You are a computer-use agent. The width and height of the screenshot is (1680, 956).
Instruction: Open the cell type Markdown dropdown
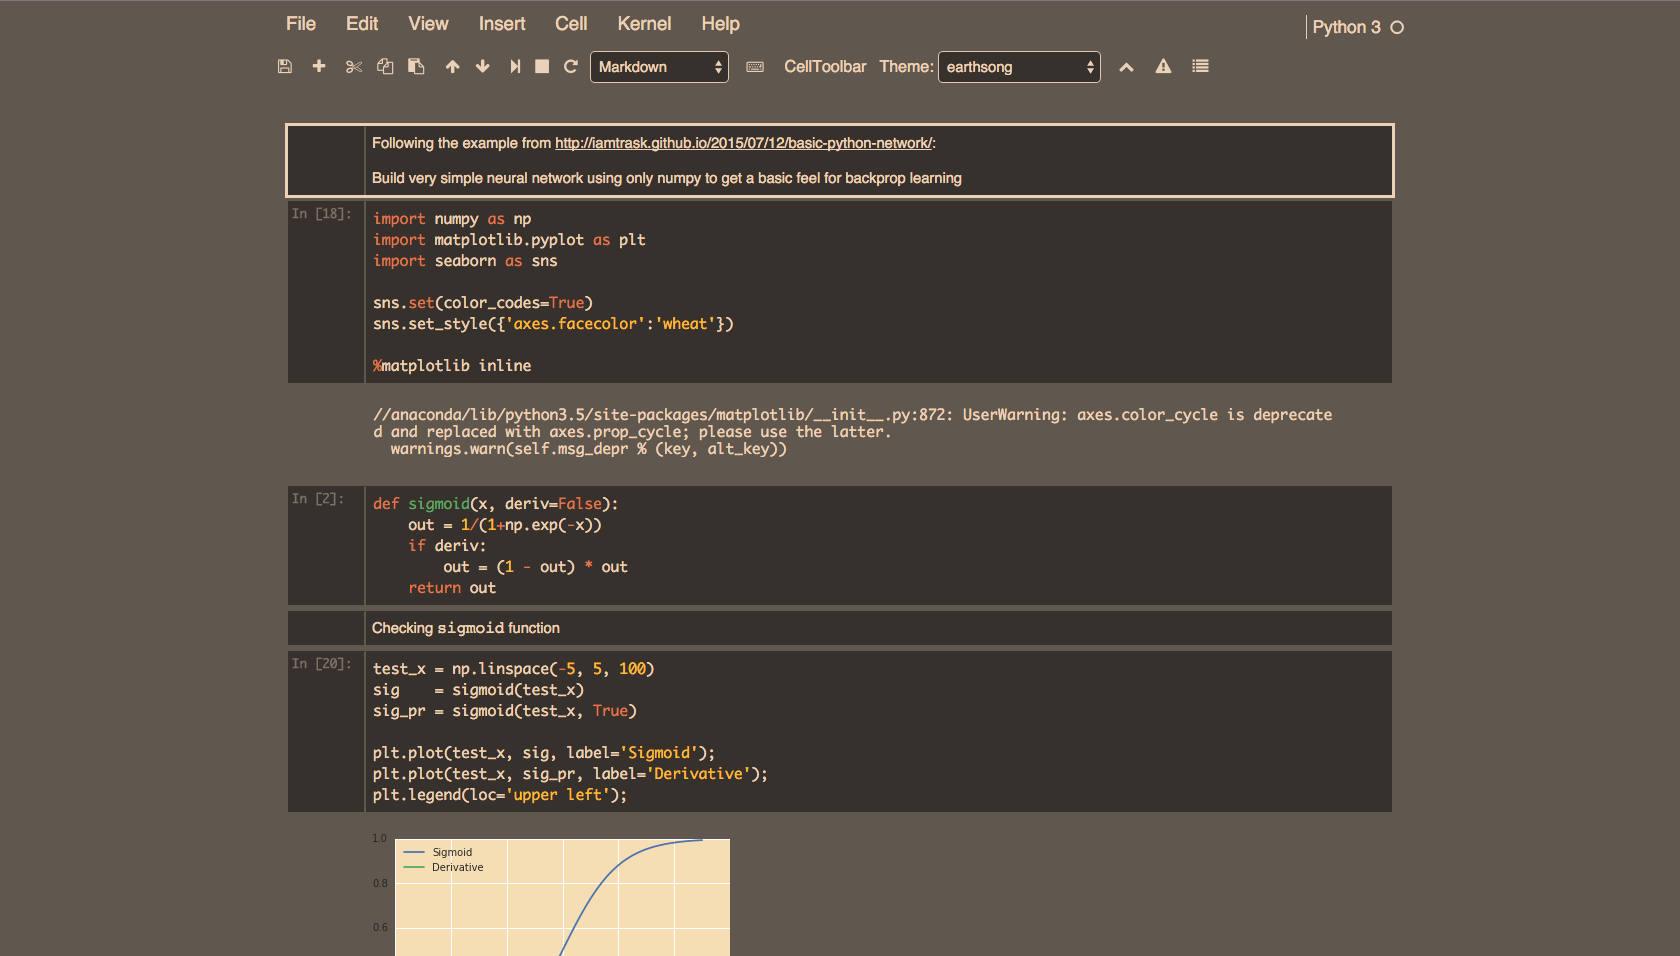pyautogui.click(x=659, y=67)
